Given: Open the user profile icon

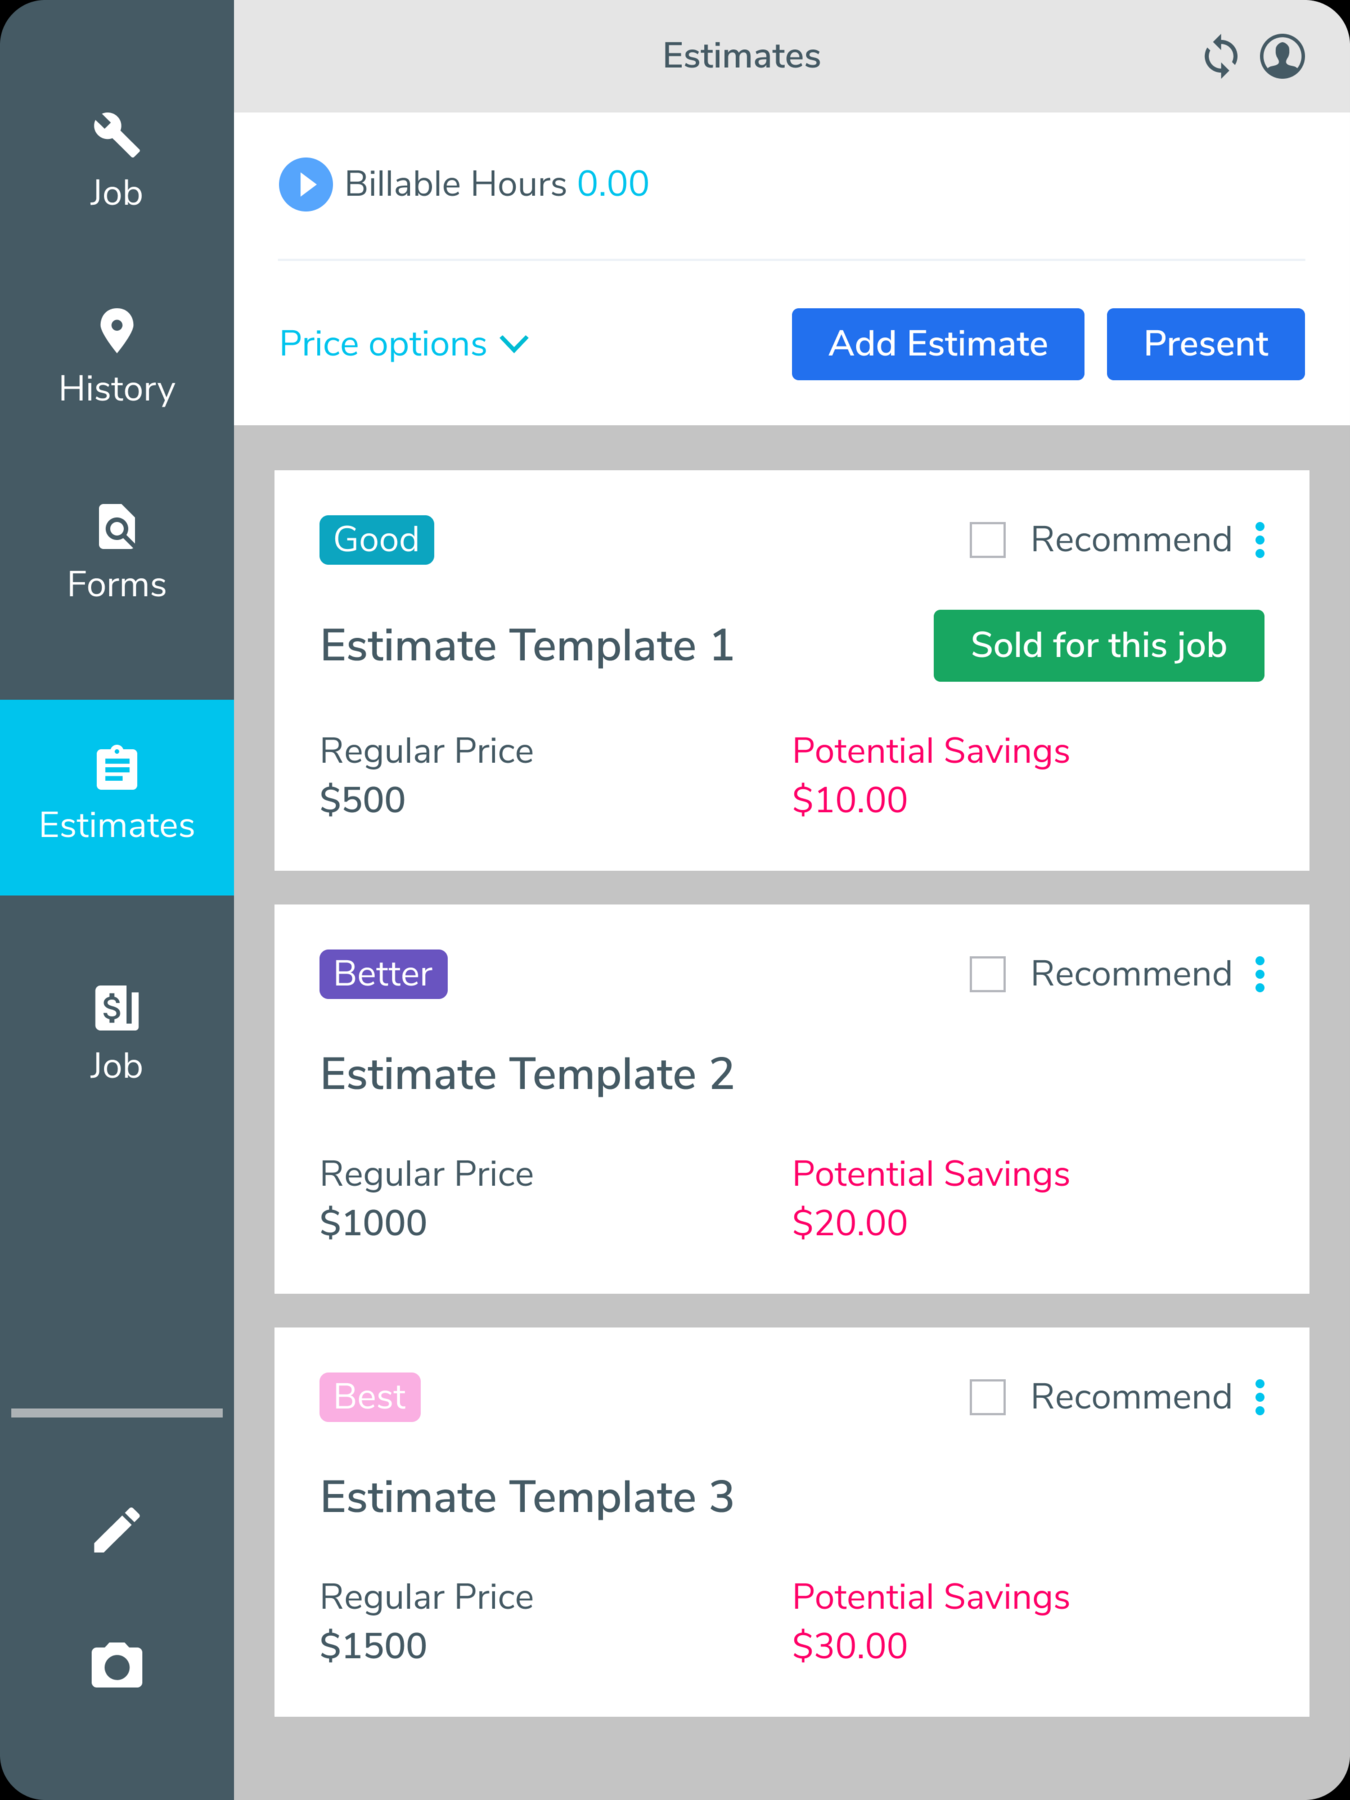Looking at the screenshot, I should coord(1283,56).
